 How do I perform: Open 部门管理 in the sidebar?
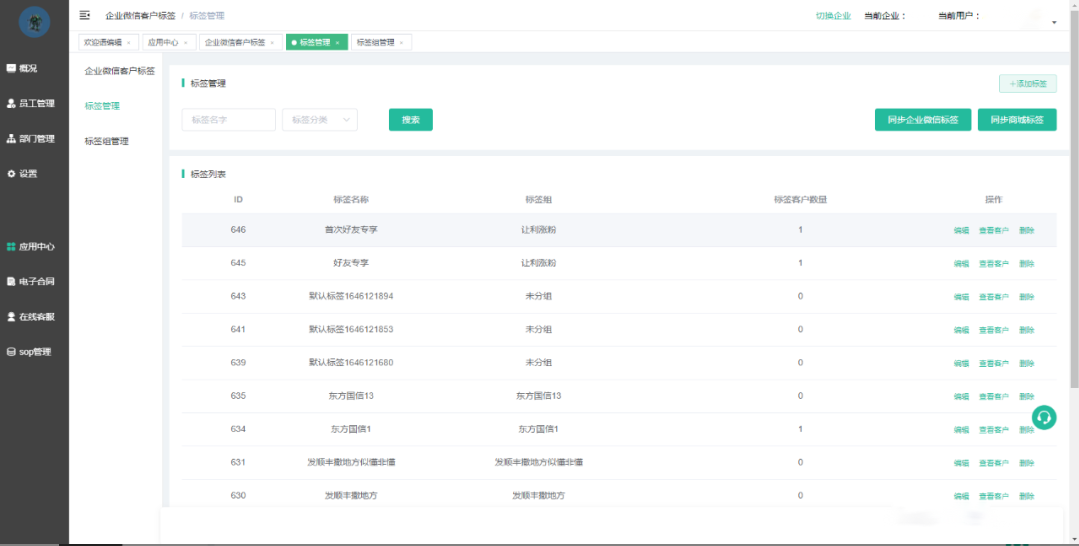[31, 139]
